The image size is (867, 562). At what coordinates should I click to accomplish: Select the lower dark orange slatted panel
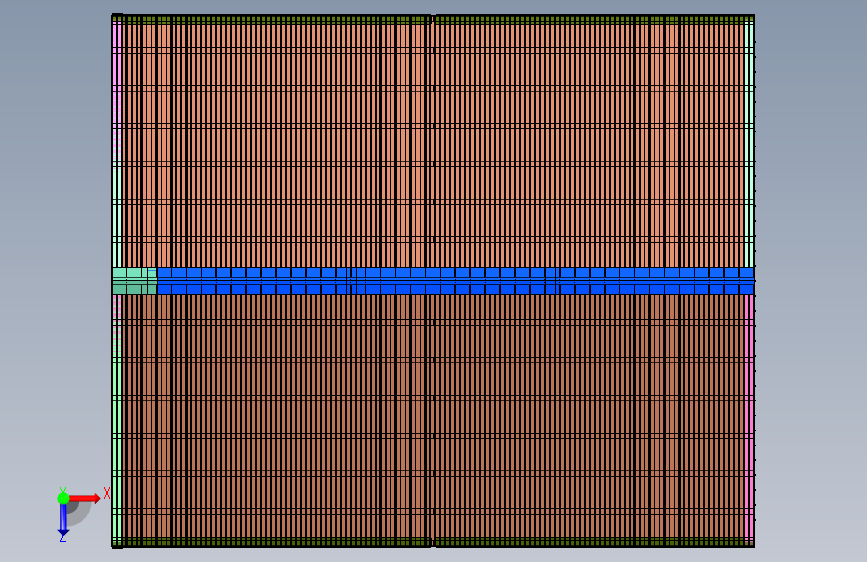coord(434,416)
